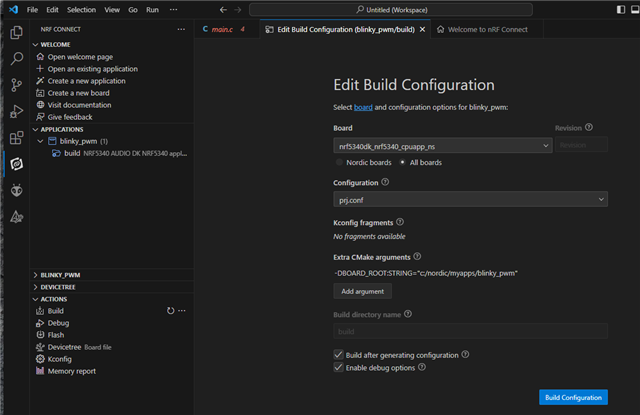Collapse the APPLICATIONS section

(x=36, y=129)
